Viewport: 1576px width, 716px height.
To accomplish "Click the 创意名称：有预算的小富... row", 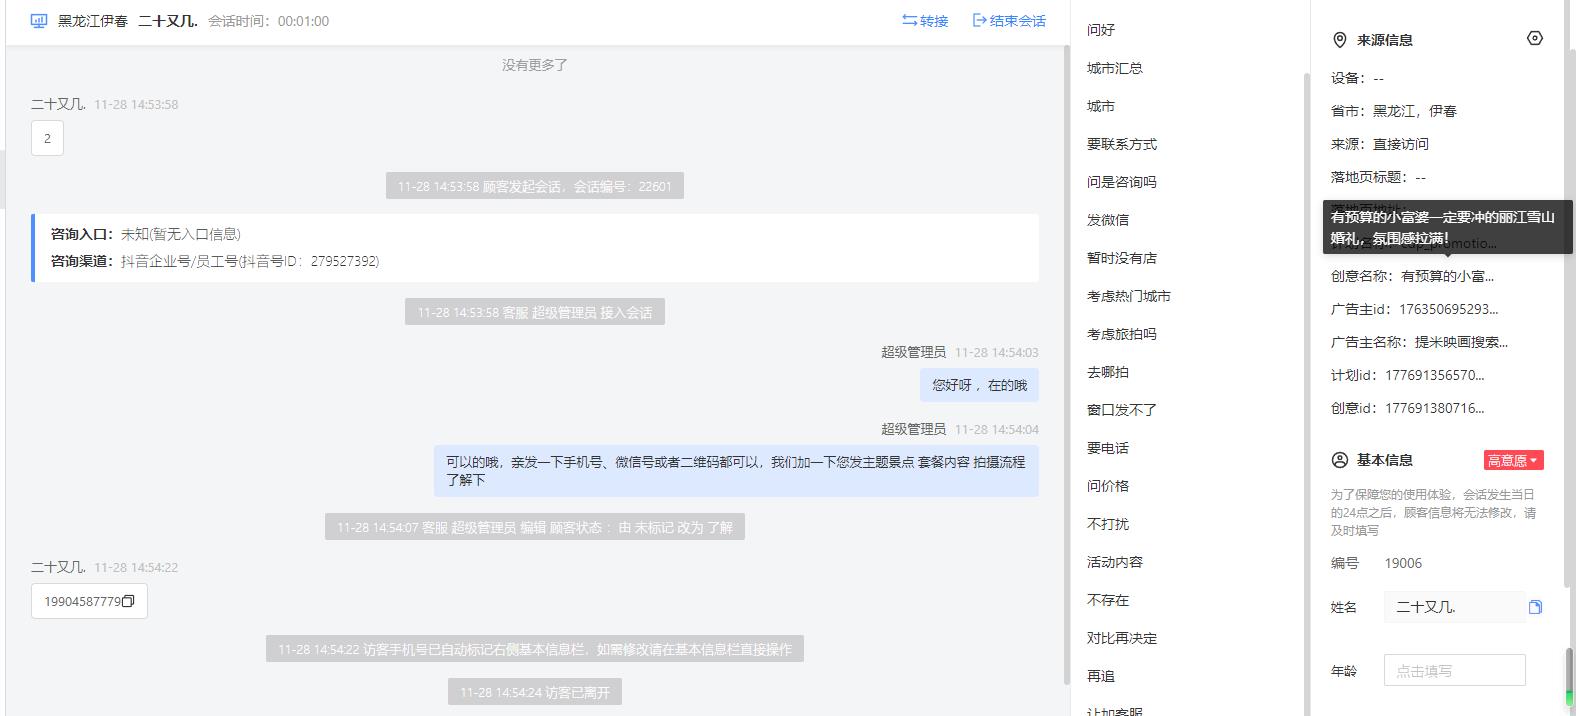I will point(1412,276).
